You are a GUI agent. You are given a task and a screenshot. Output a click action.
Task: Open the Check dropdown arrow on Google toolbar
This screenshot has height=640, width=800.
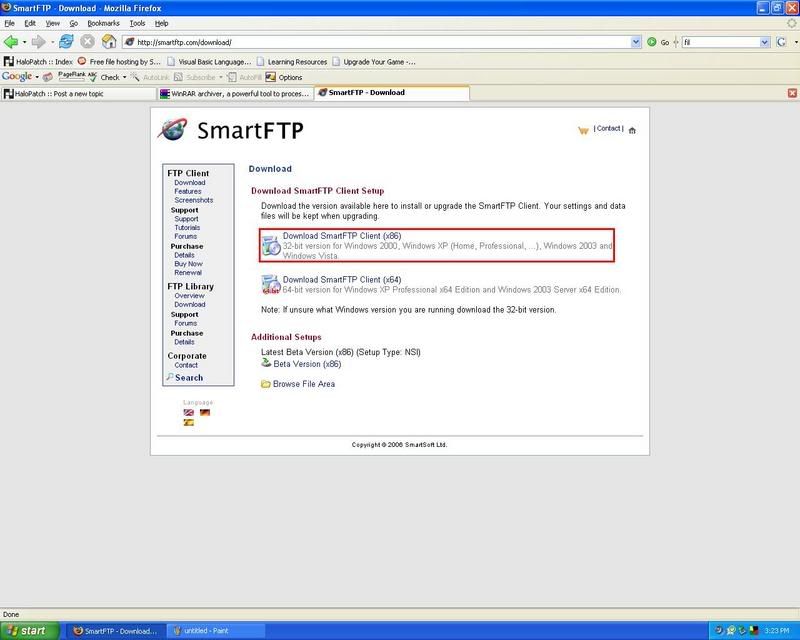click(x=124, y=78)
